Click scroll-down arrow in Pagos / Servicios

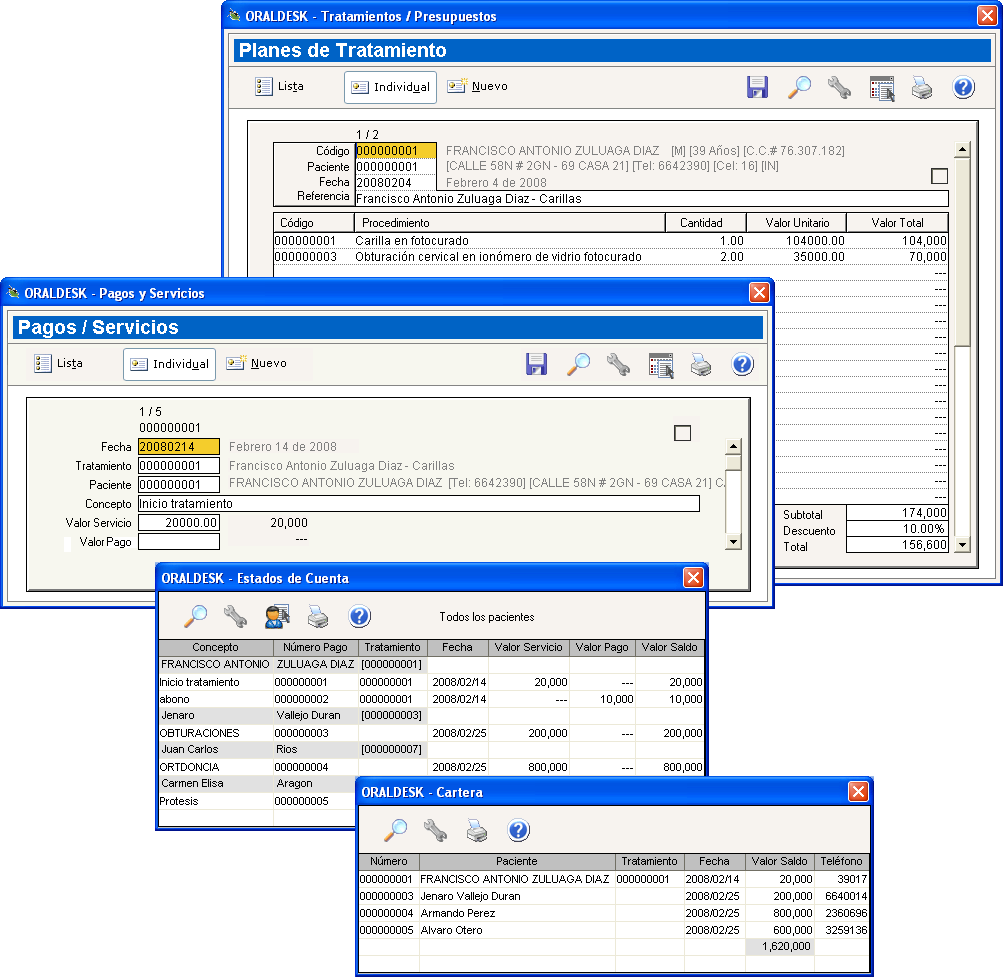[x=733, y=542]
